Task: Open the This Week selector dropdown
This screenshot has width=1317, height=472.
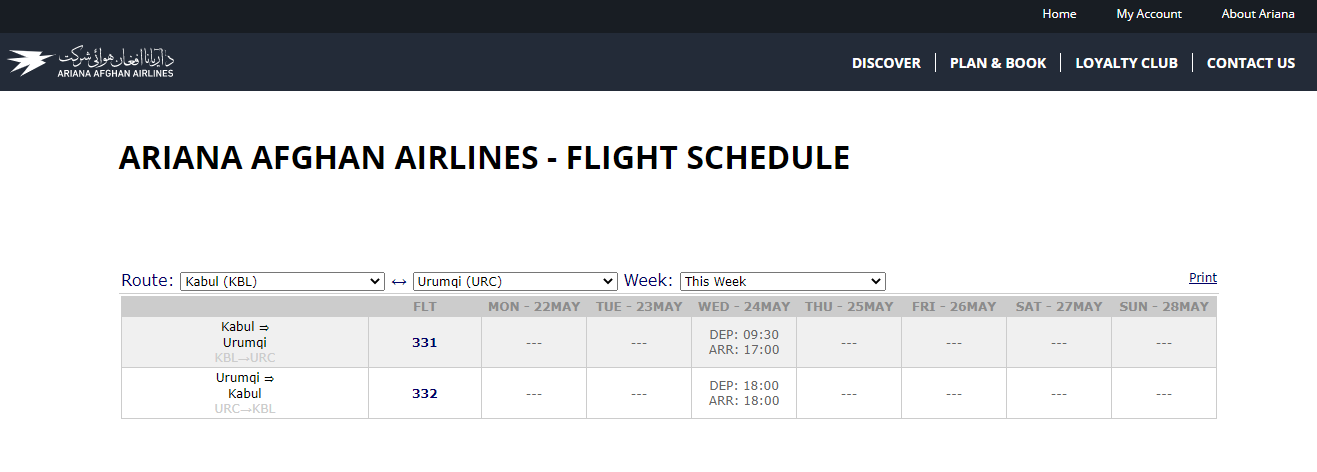Action: [782, 282]
